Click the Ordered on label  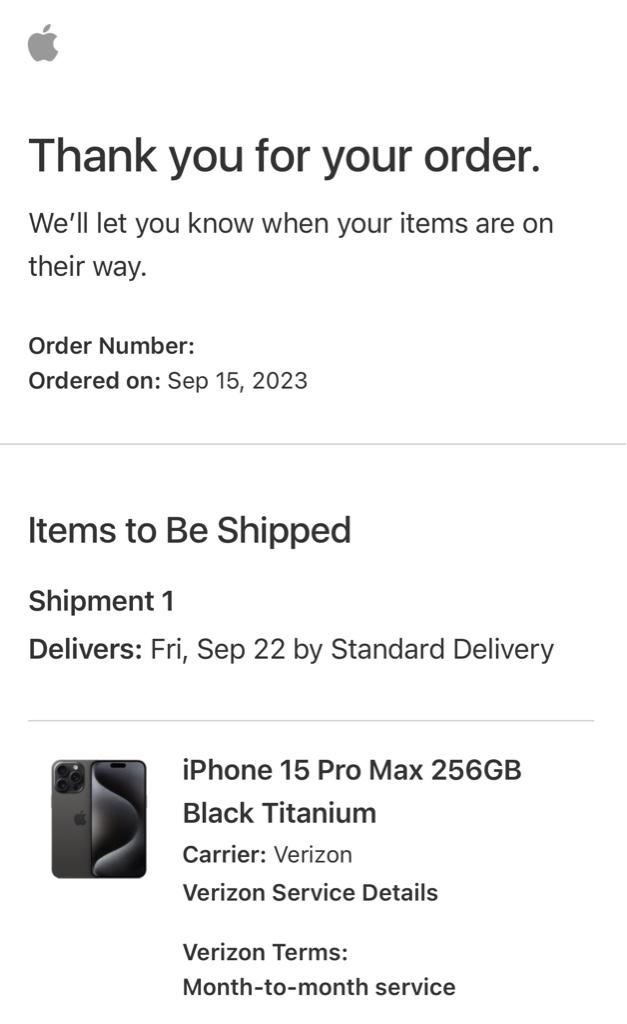point(95,381)
